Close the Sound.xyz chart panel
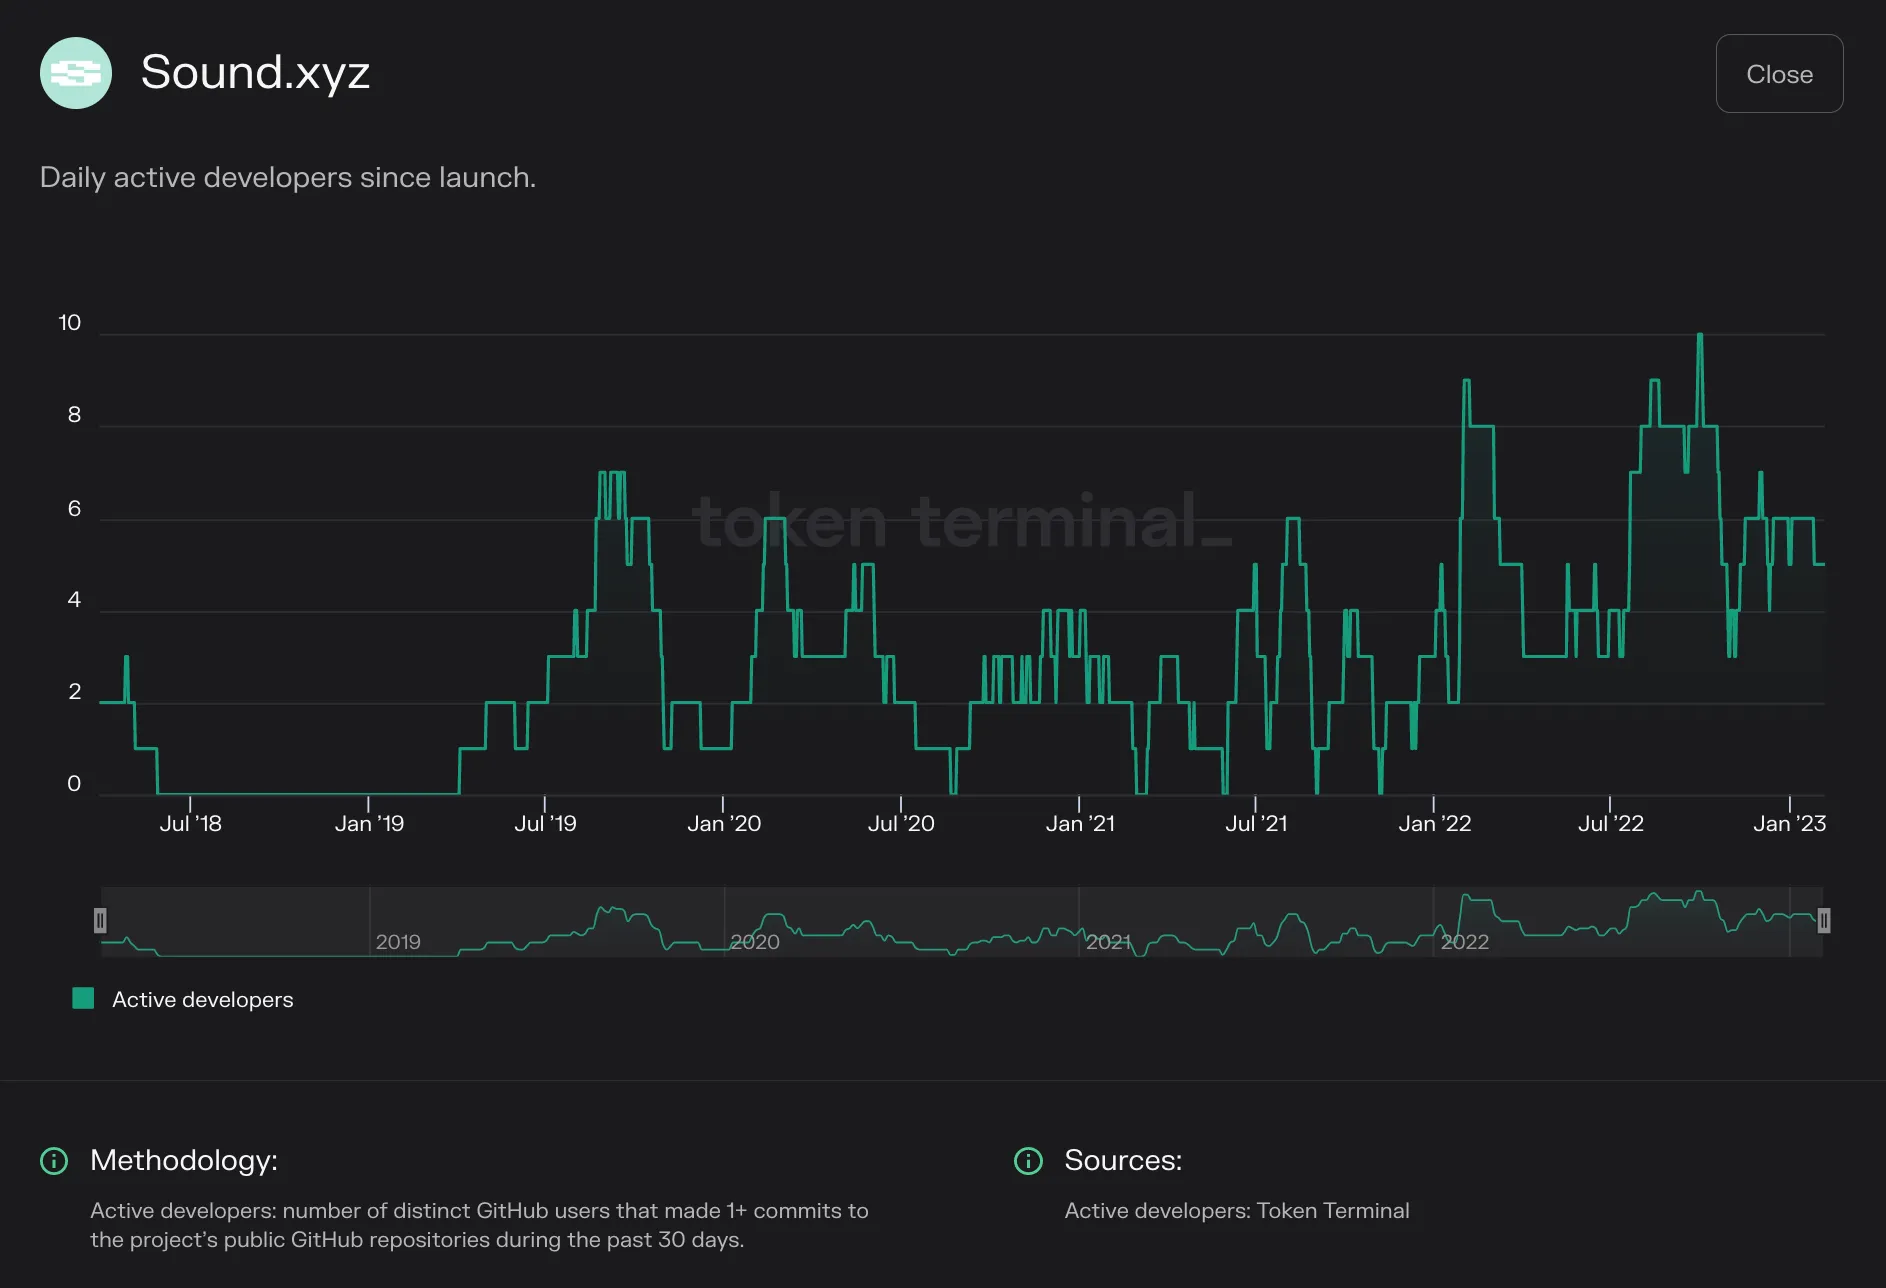 pyautogui.click(x=1779, y=74)
